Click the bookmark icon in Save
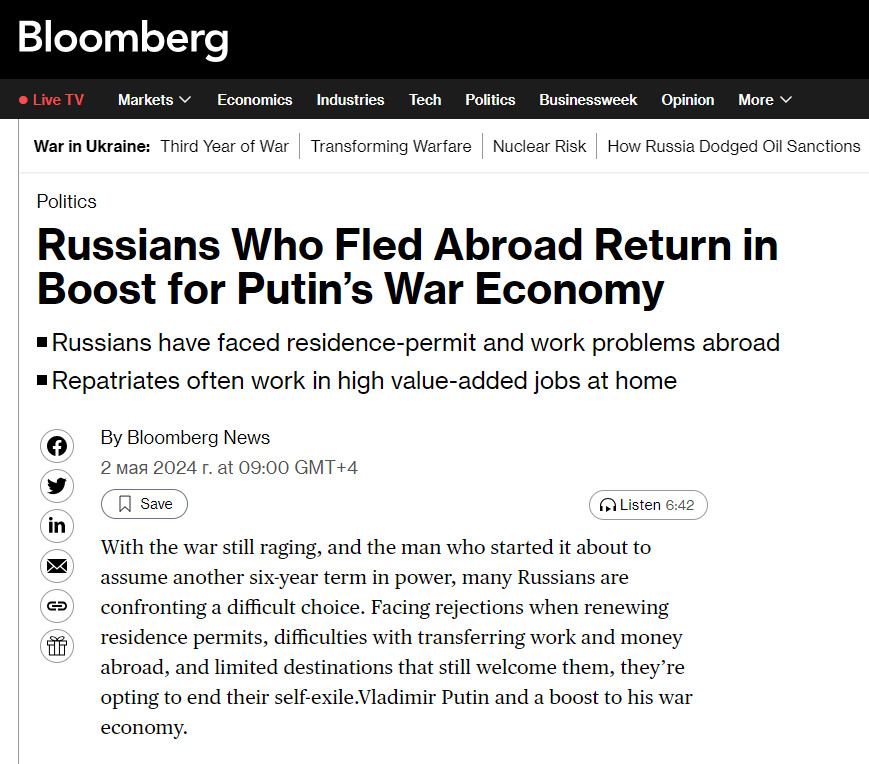 [125, 504]
